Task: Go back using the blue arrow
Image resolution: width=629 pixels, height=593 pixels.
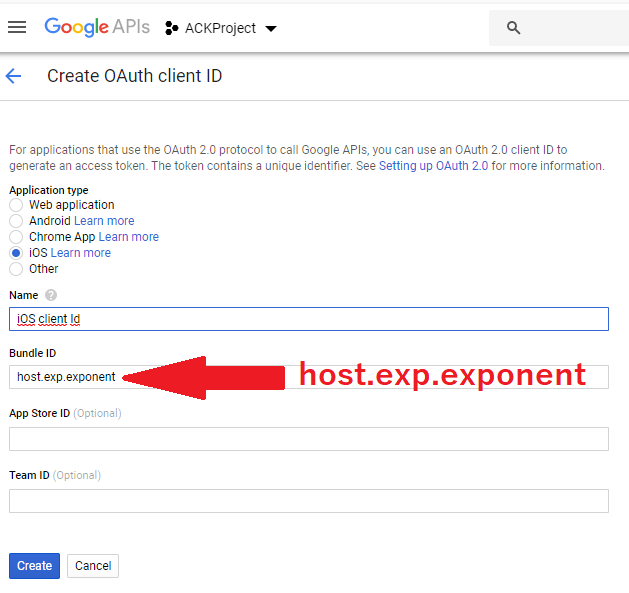Action: point(13,76)
